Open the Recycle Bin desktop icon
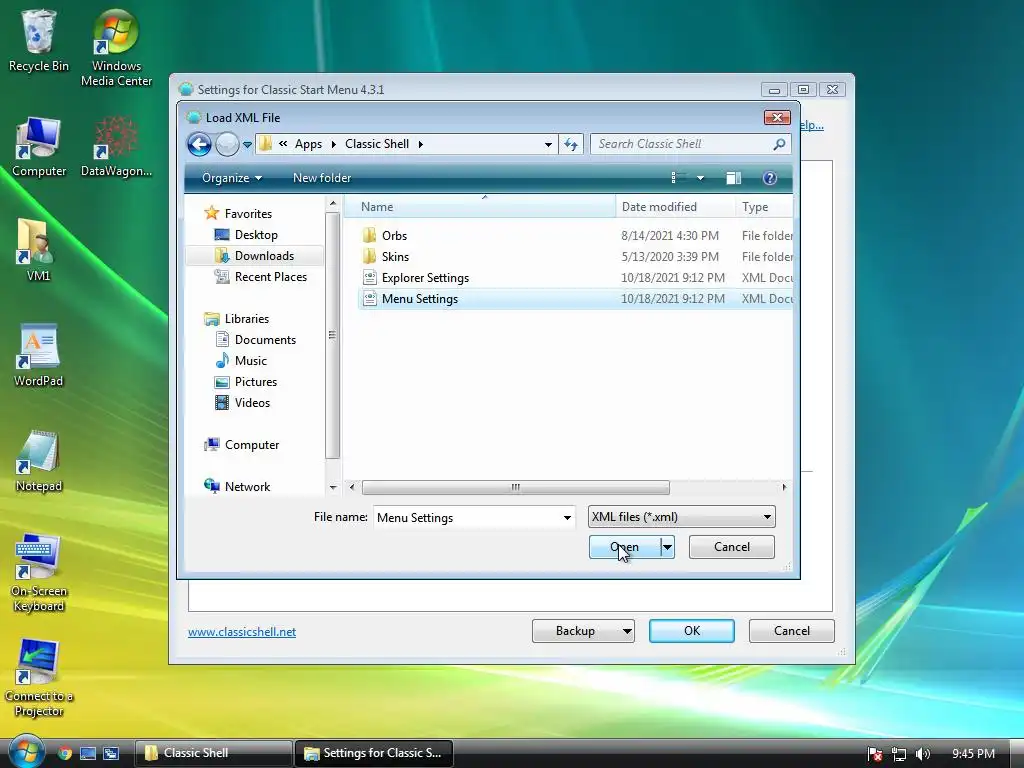The width and height of the screenshot is (1024, 768). pos(38,40)
